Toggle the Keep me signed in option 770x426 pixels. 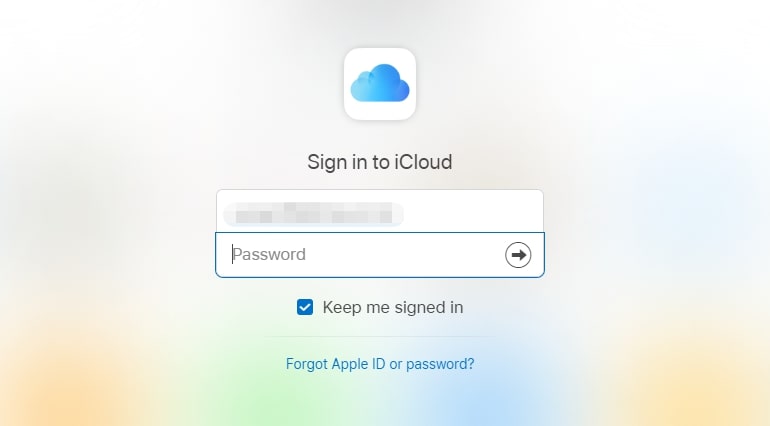(x=305, y=307)
